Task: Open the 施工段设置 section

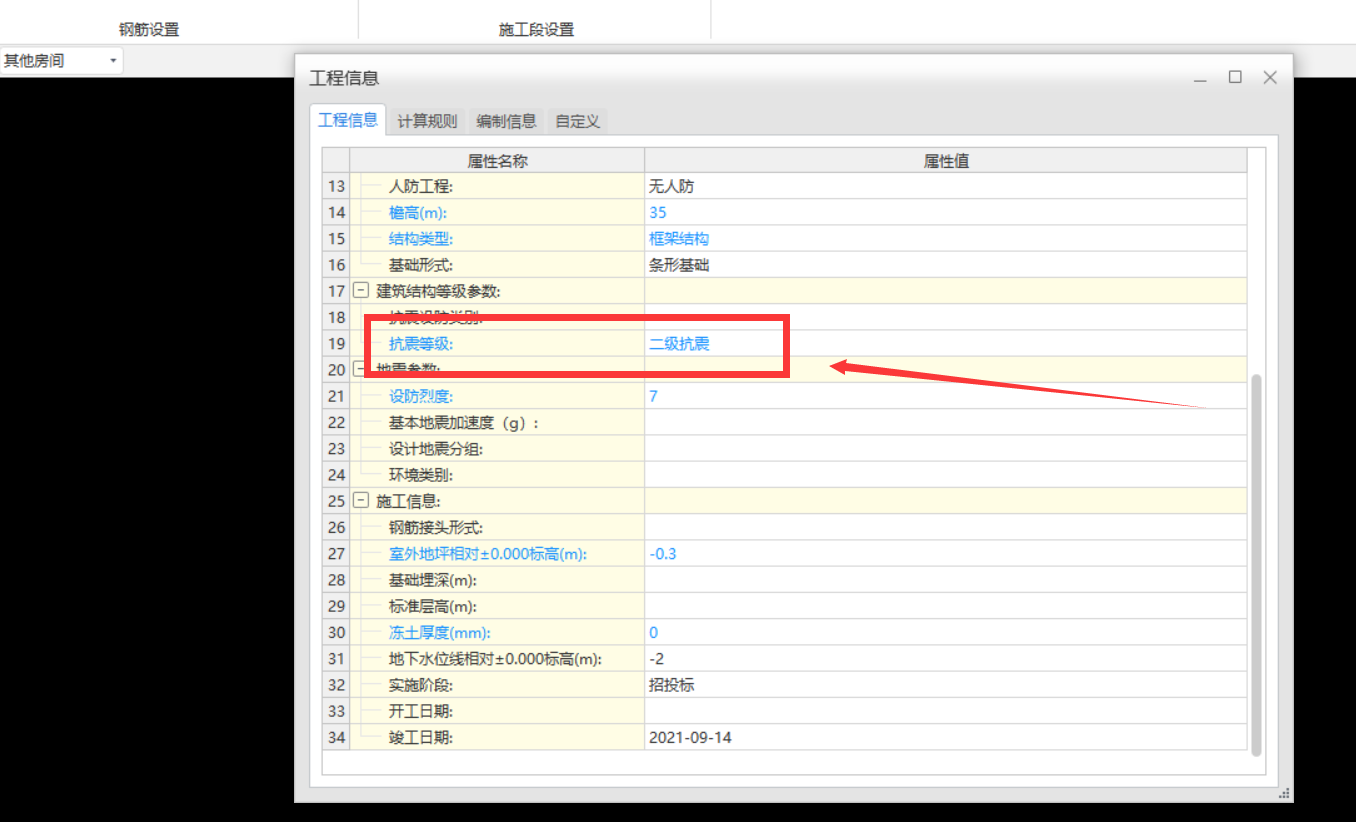Action: pos(536,29)
